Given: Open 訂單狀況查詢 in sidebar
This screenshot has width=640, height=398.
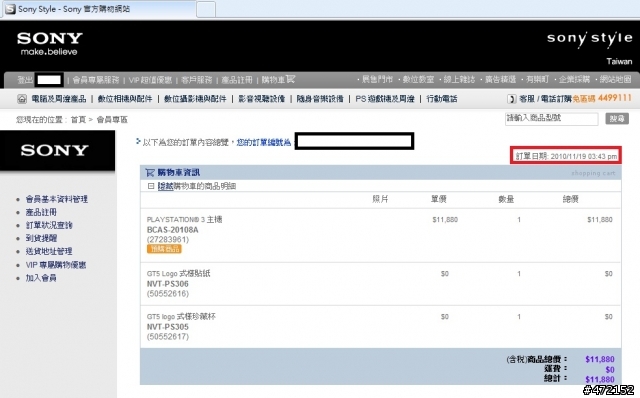Looking at the screenshot, I should pyautogui.click(x=49, y=225).
